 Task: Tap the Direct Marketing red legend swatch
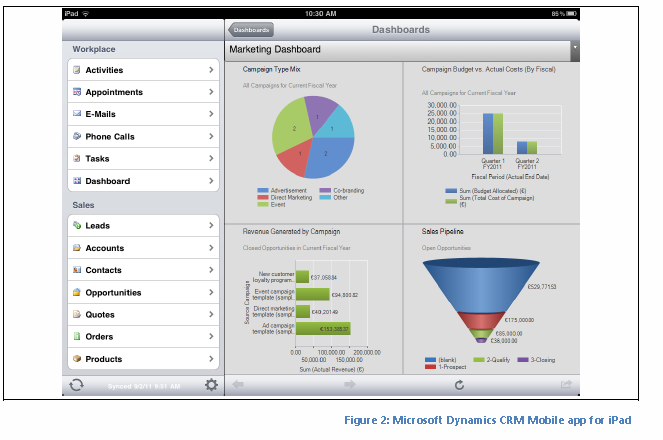point(263,197)
